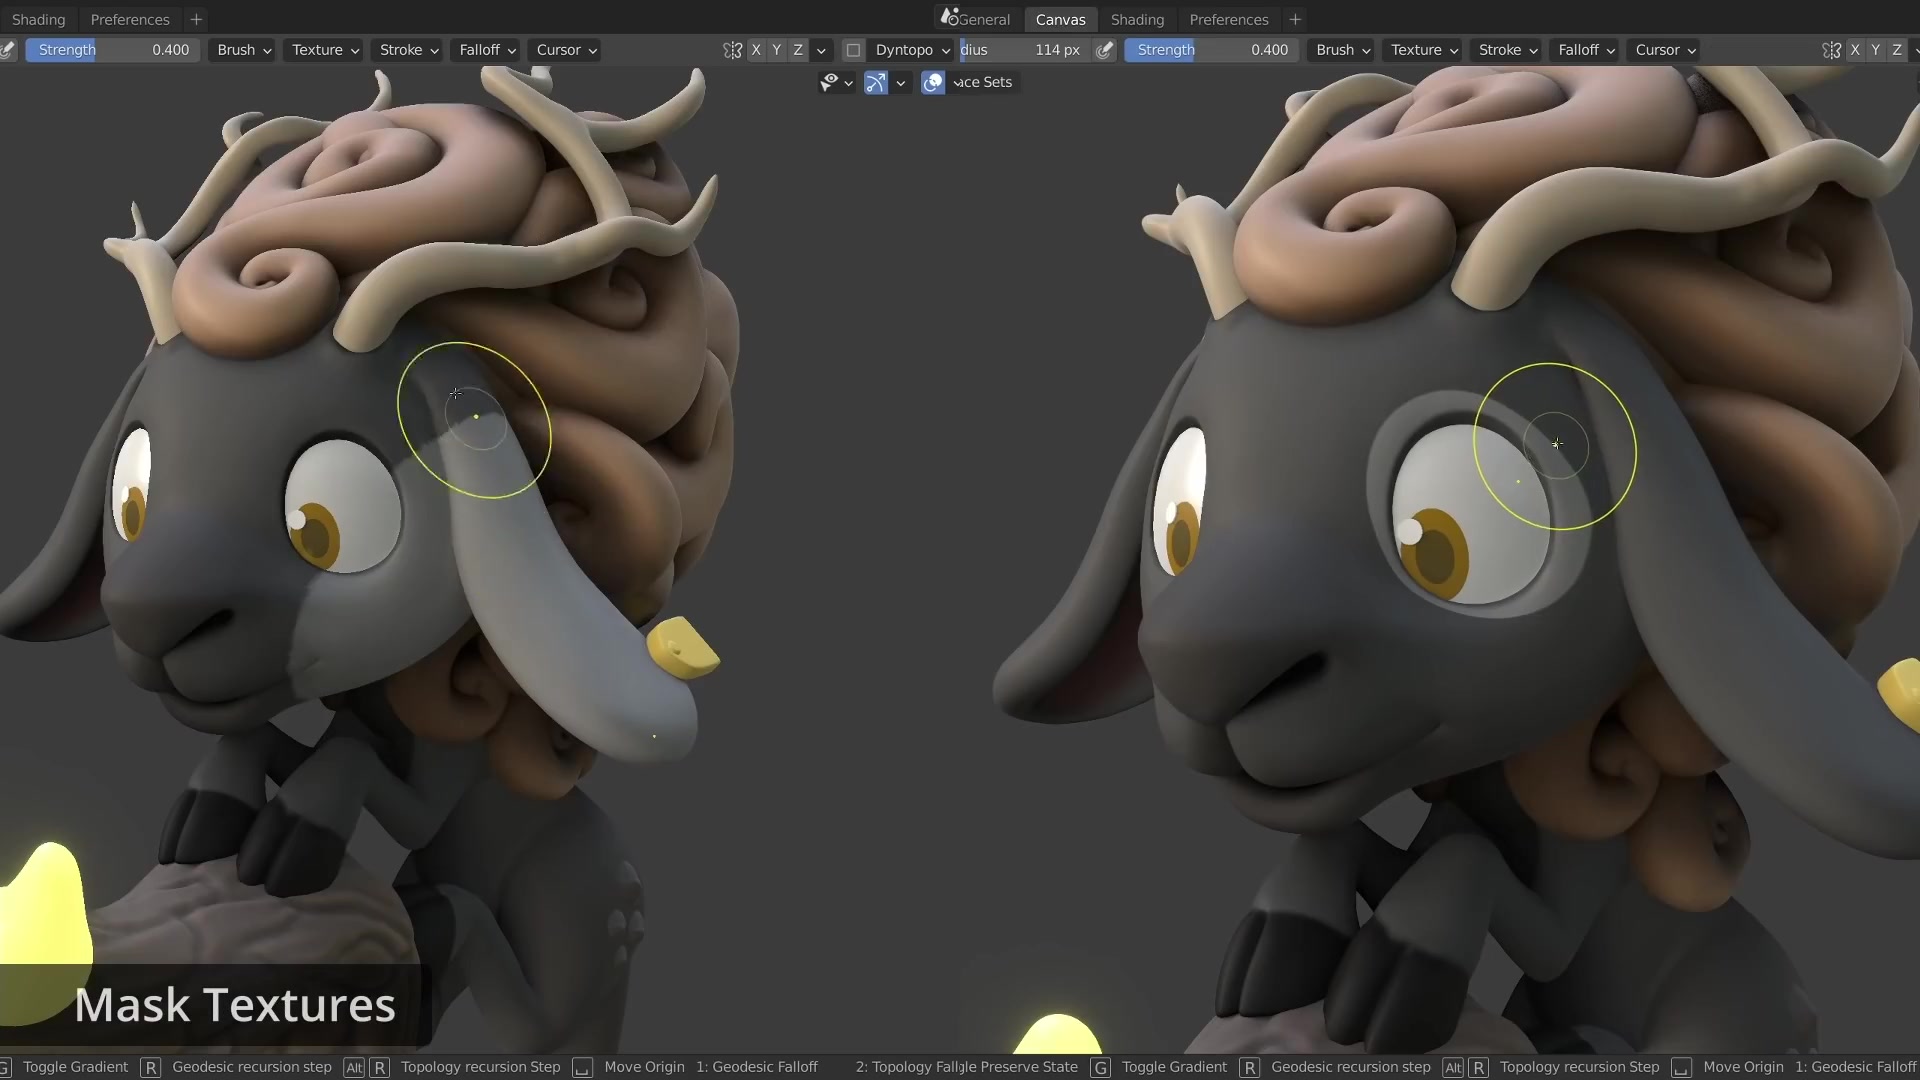Expand gizmo options dropdown arrow
Image resolution: width=1920 pixels, height=1080 pixels.
tap(901, 83)
